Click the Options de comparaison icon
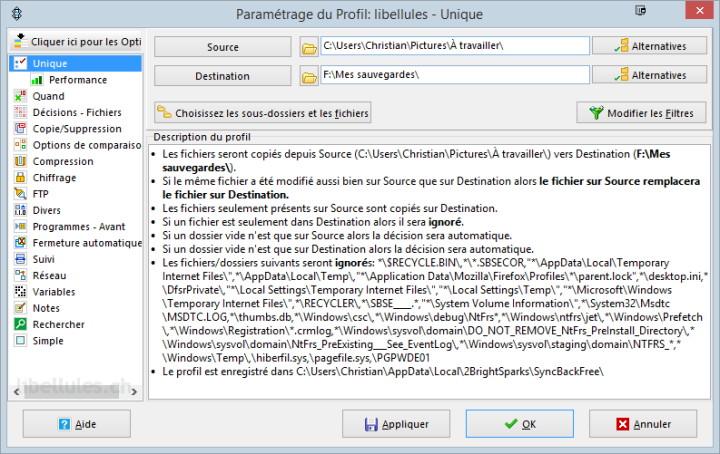Viewport: 720px width, 454px height. click(x=21, y=145)
